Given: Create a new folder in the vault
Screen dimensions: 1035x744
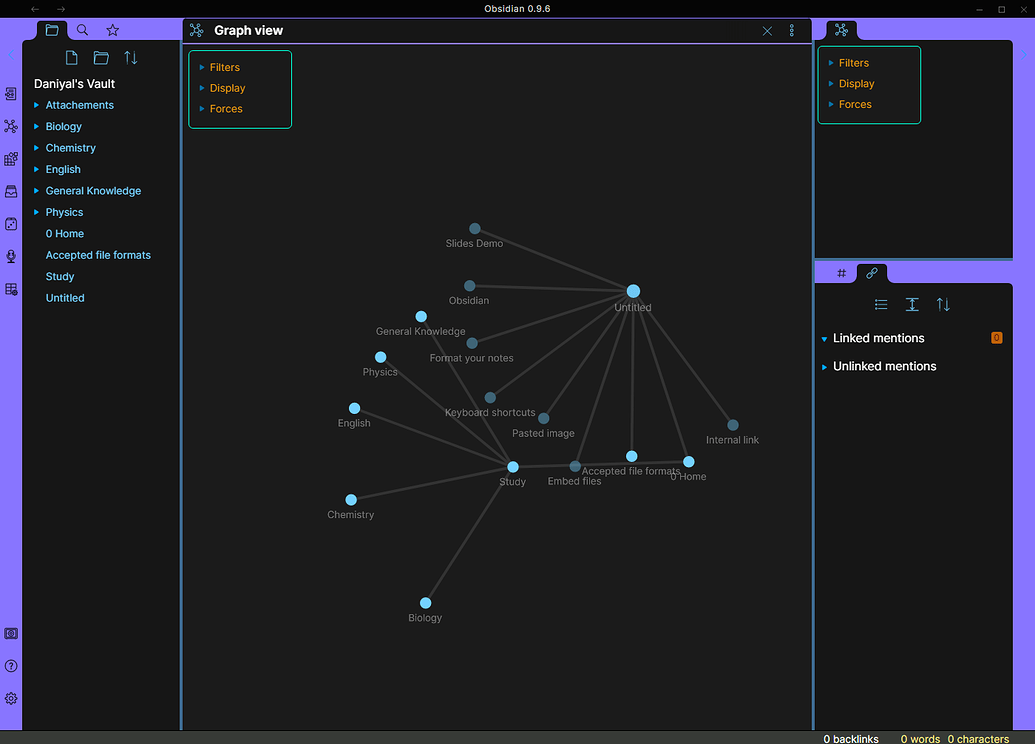Looking at the screenshot, I should [100, 57].
